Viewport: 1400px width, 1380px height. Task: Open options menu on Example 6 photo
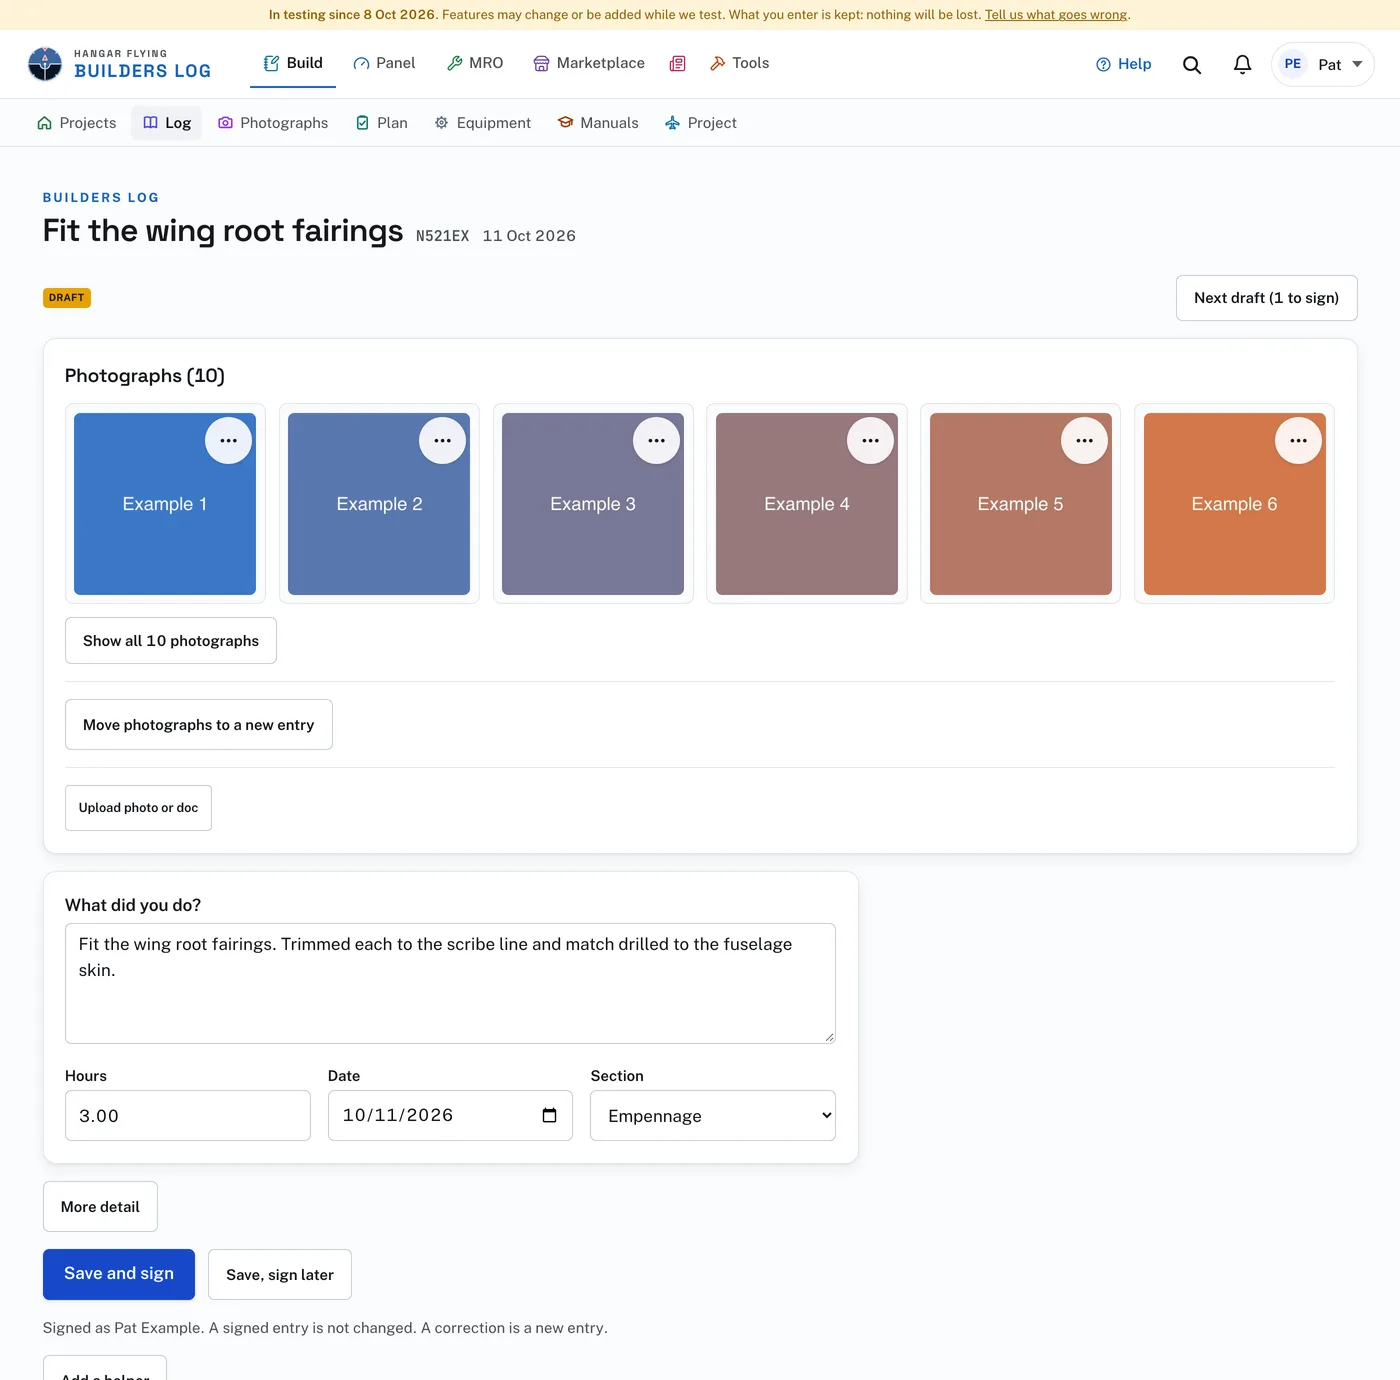click(x=1298, y=441)
